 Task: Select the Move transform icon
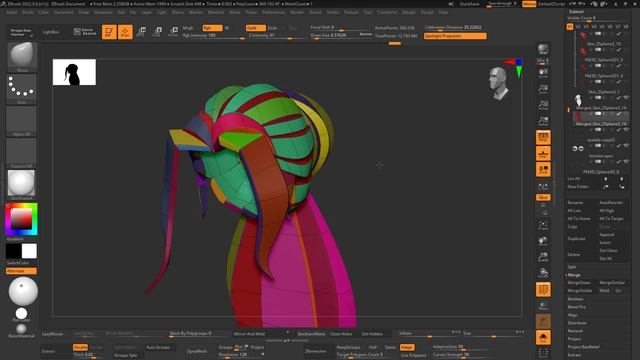point(141,32)
